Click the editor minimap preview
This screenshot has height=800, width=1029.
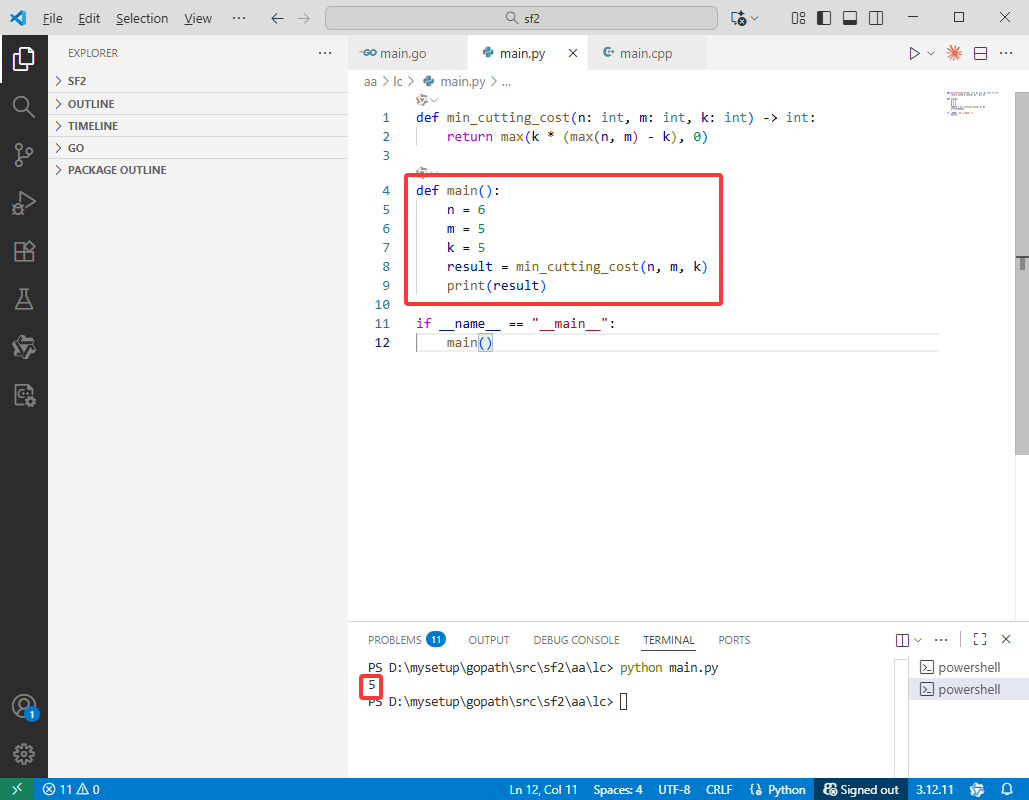click(x=975, y=104)
